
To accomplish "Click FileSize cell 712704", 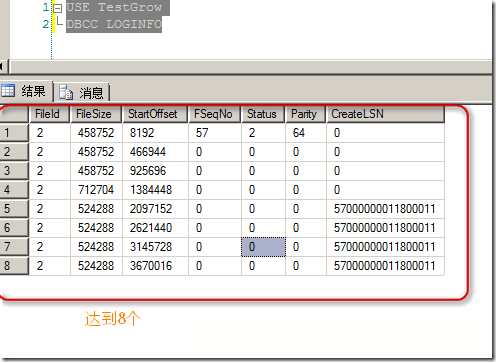I will (96, 190).
